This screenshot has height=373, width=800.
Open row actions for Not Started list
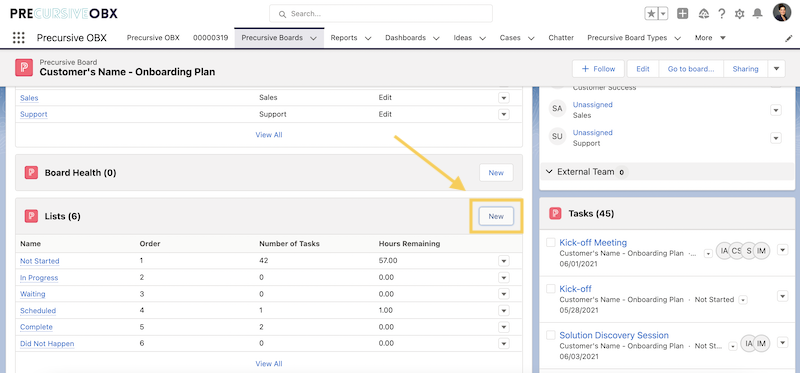click(x=504, y=261)
